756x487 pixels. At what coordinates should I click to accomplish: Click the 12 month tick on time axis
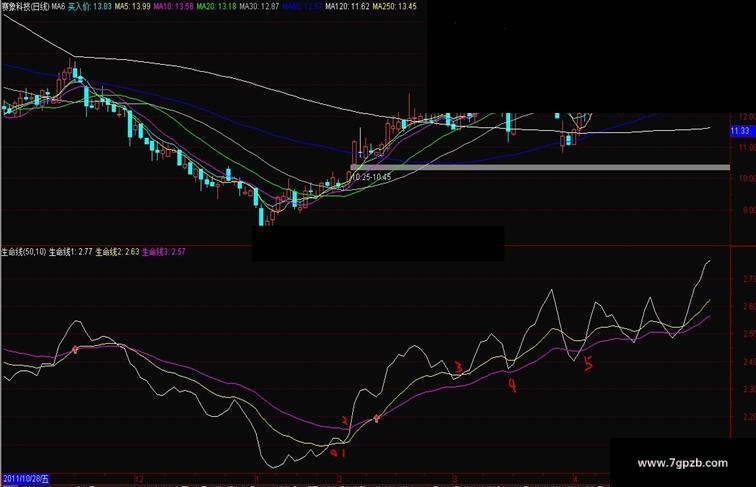(139, 479)
